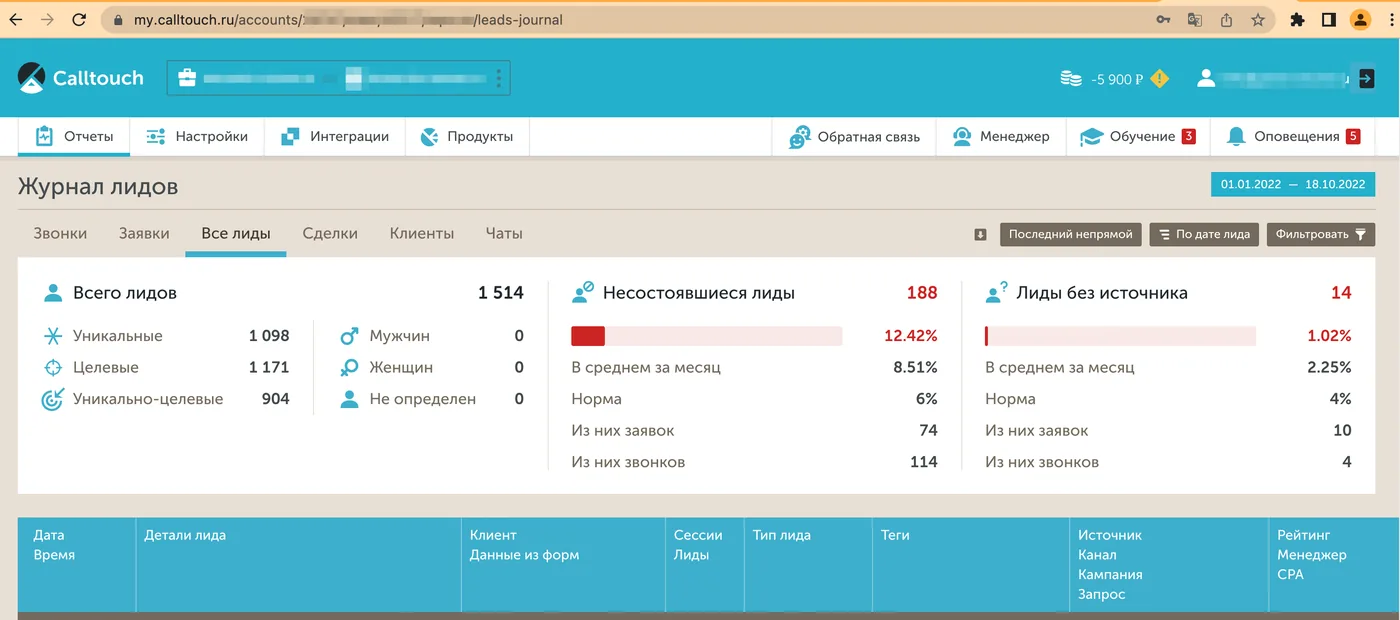1400x620 pixels.
Task: Click the coins balance icon
Action: tap(1071, 79)
